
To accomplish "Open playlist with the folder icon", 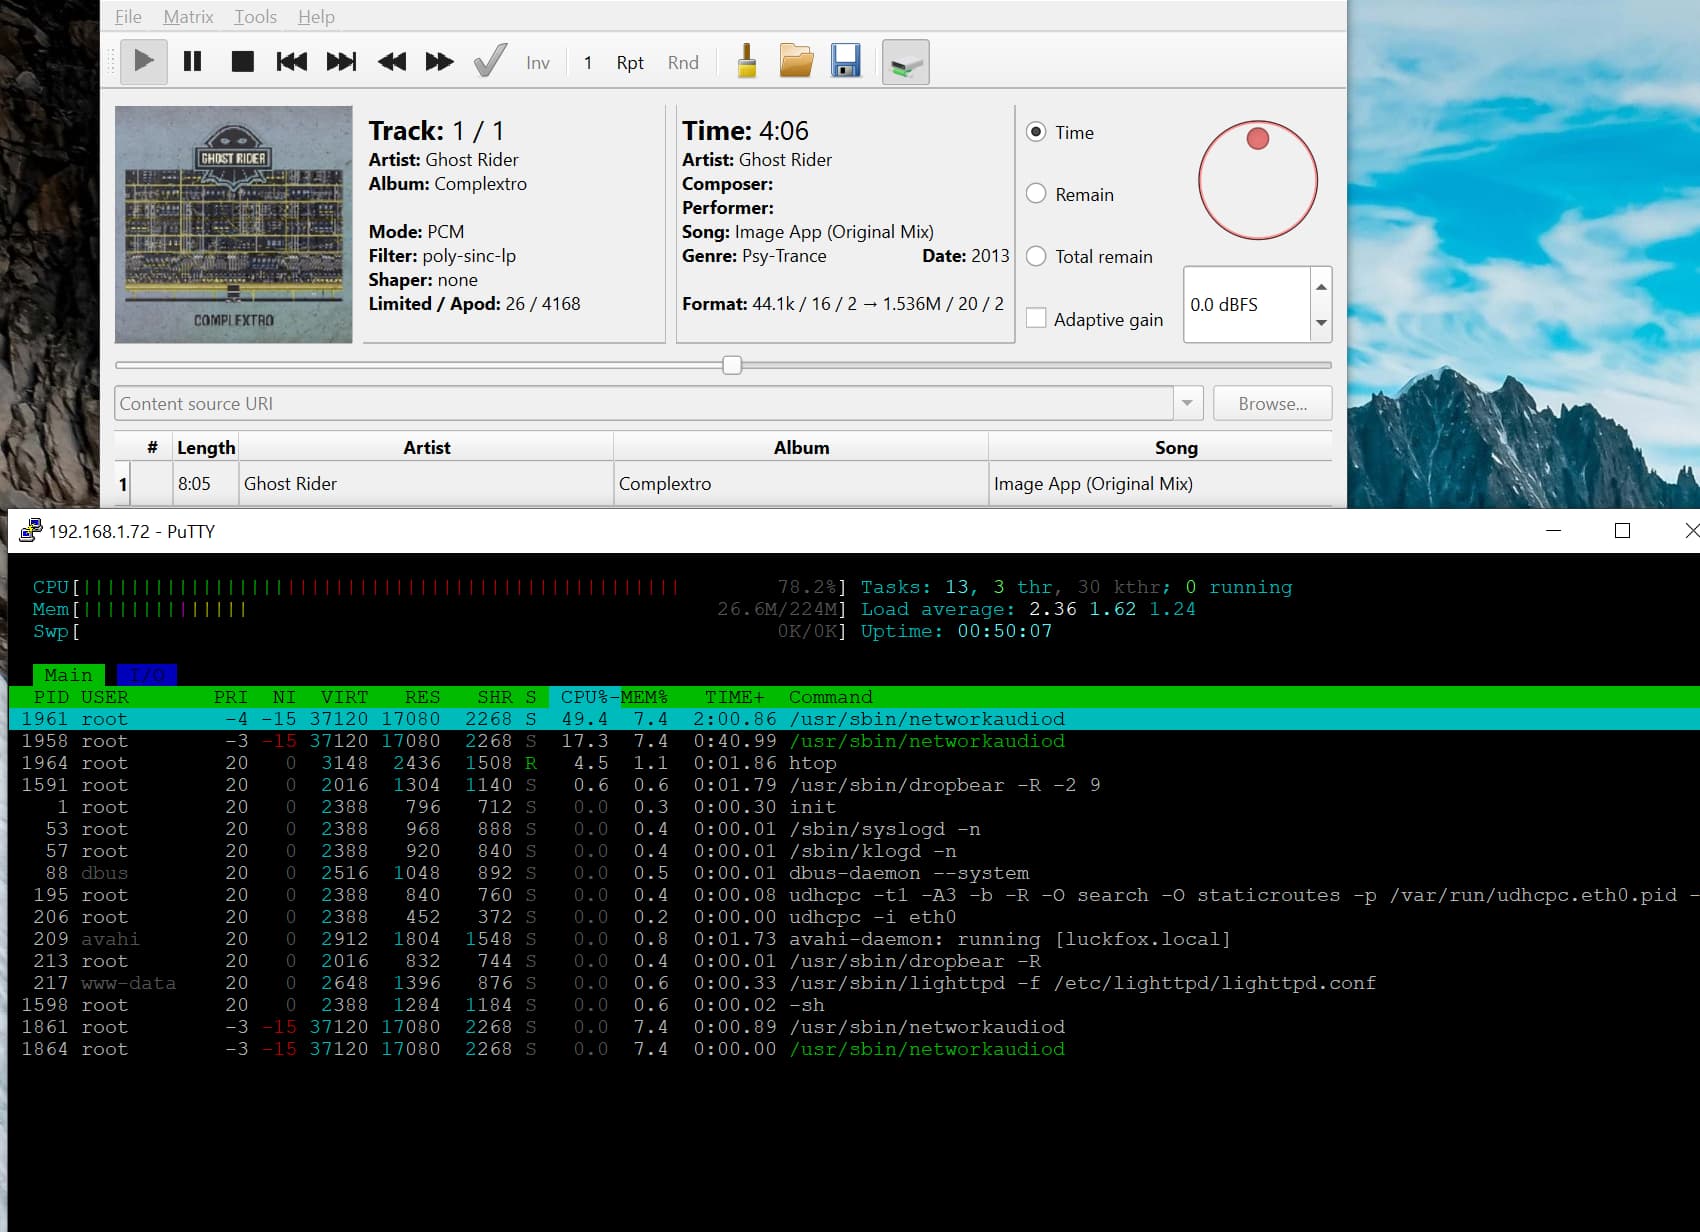I will [796, 62].
